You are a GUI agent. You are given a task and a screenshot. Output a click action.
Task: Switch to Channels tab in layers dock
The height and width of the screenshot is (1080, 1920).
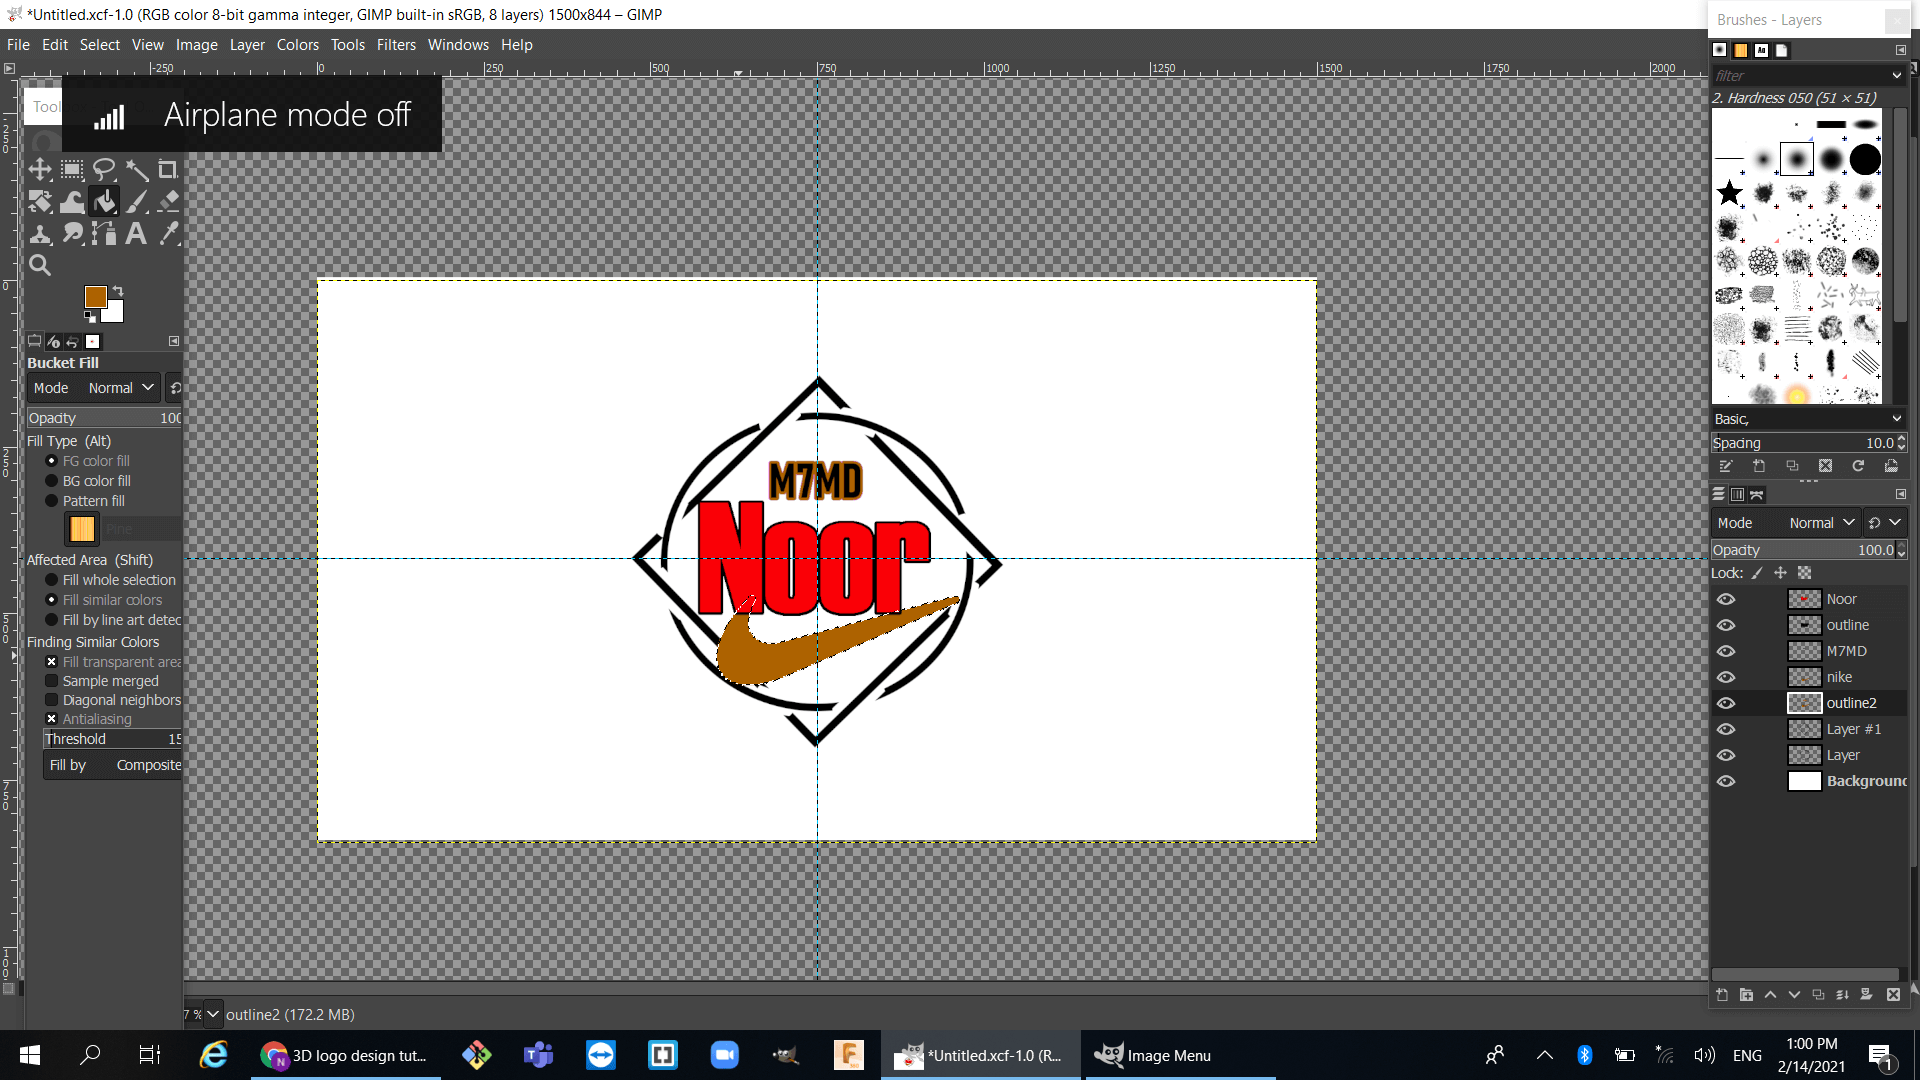pos(1738,494)
